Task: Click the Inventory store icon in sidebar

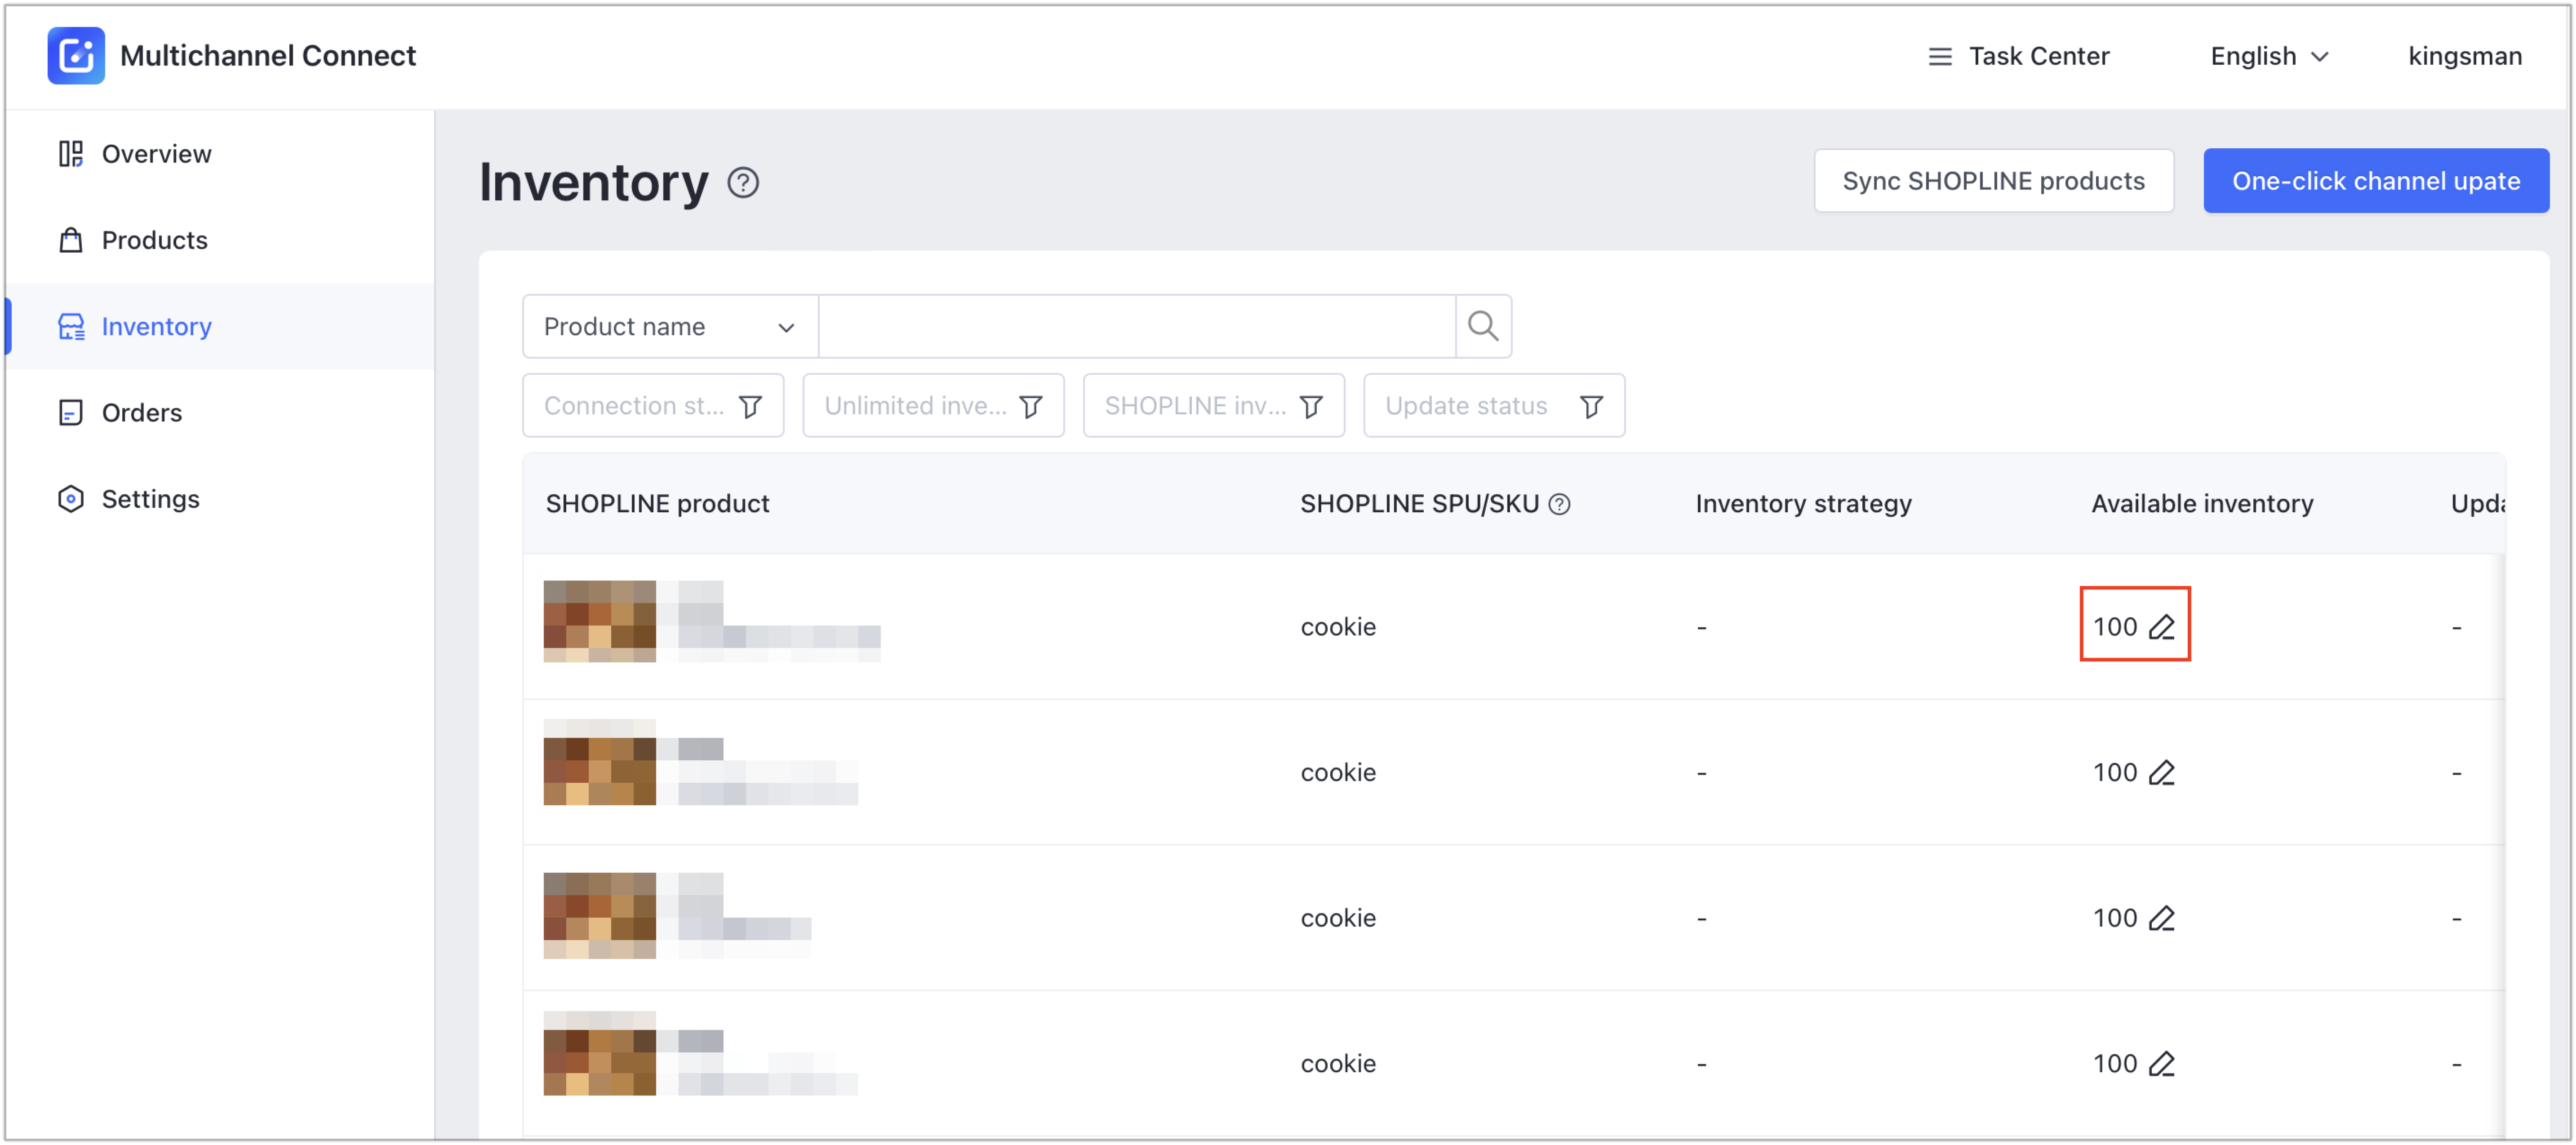Action: point(71,327)
